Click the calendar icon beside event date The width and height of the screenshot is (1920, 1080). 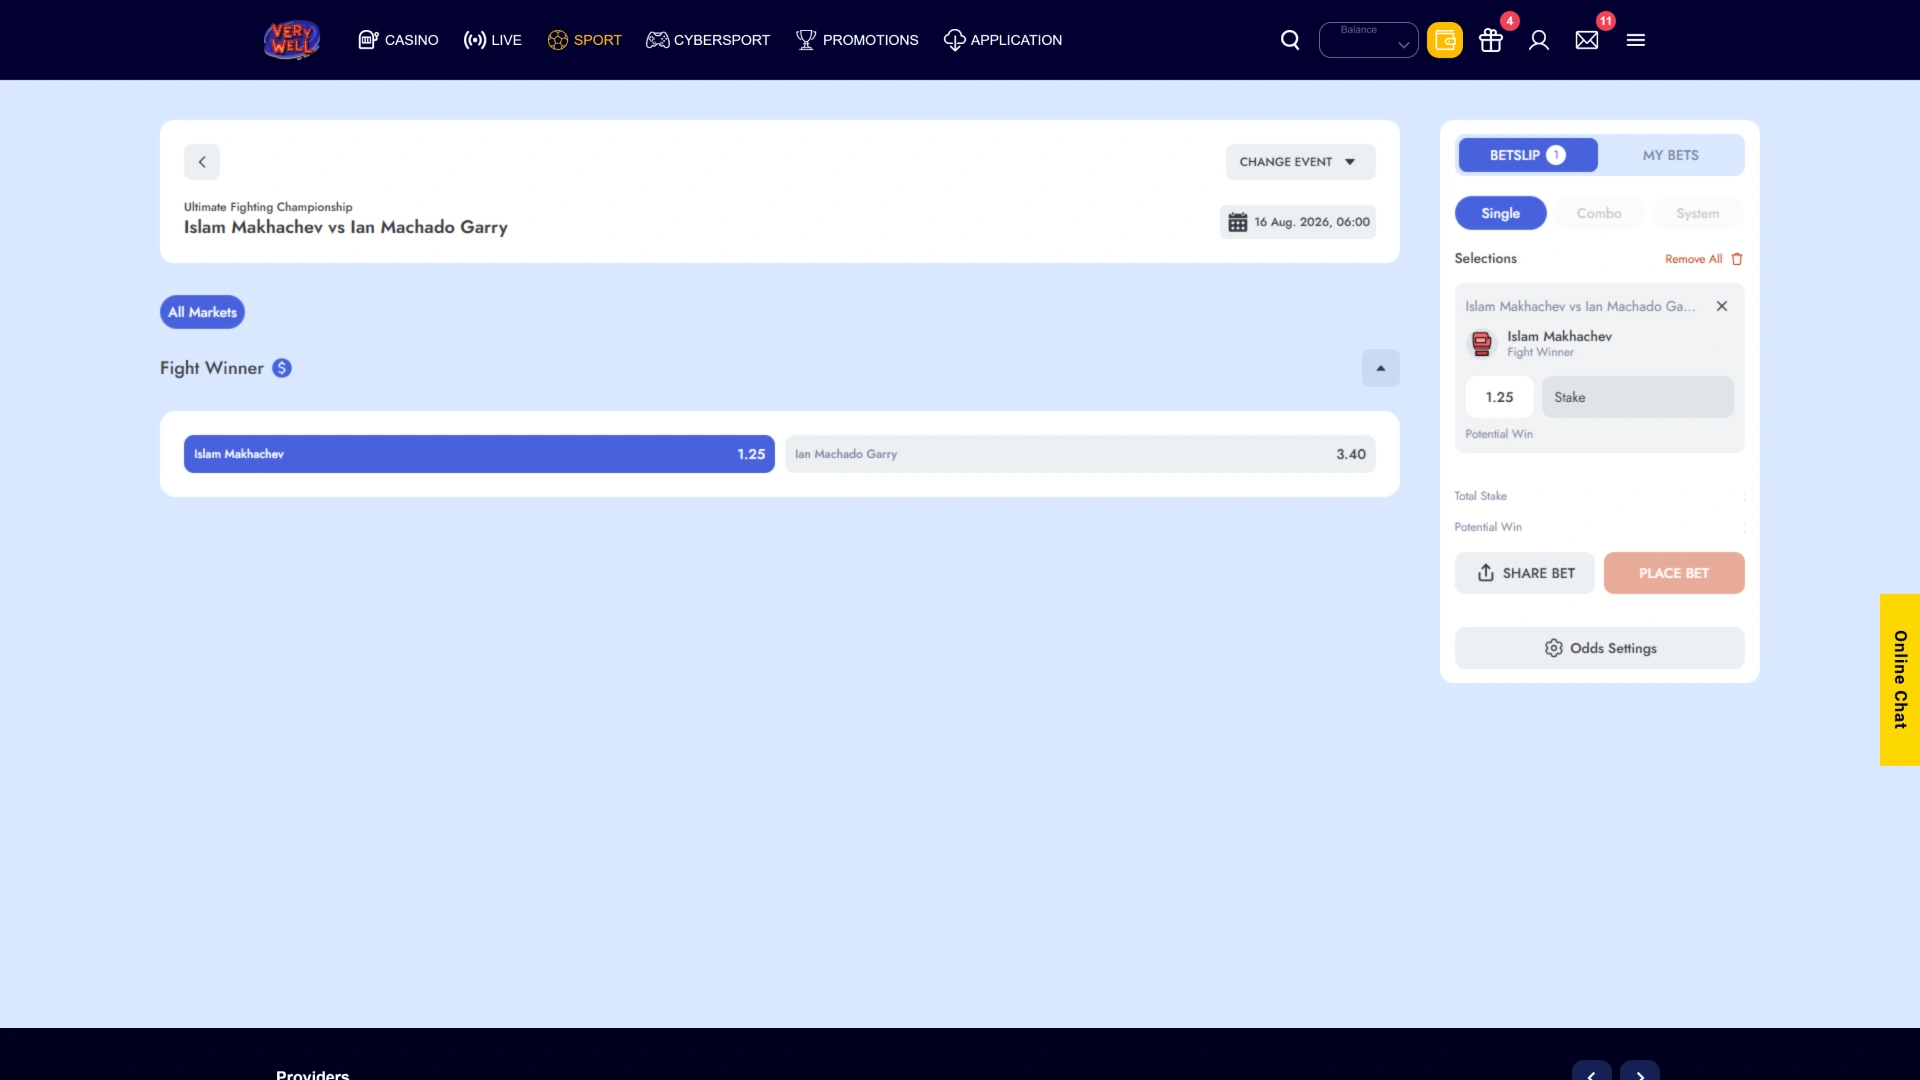[1238, 222]
